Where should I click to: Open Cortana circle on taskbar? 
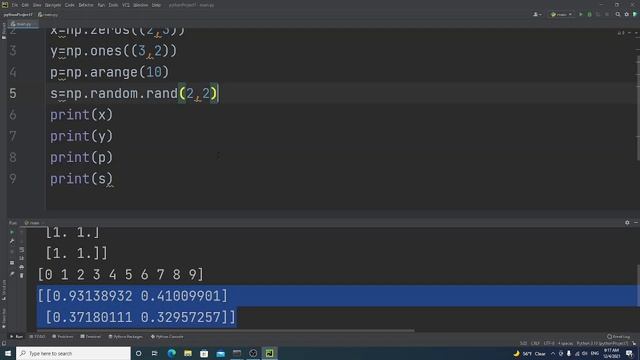coord(138,353)
